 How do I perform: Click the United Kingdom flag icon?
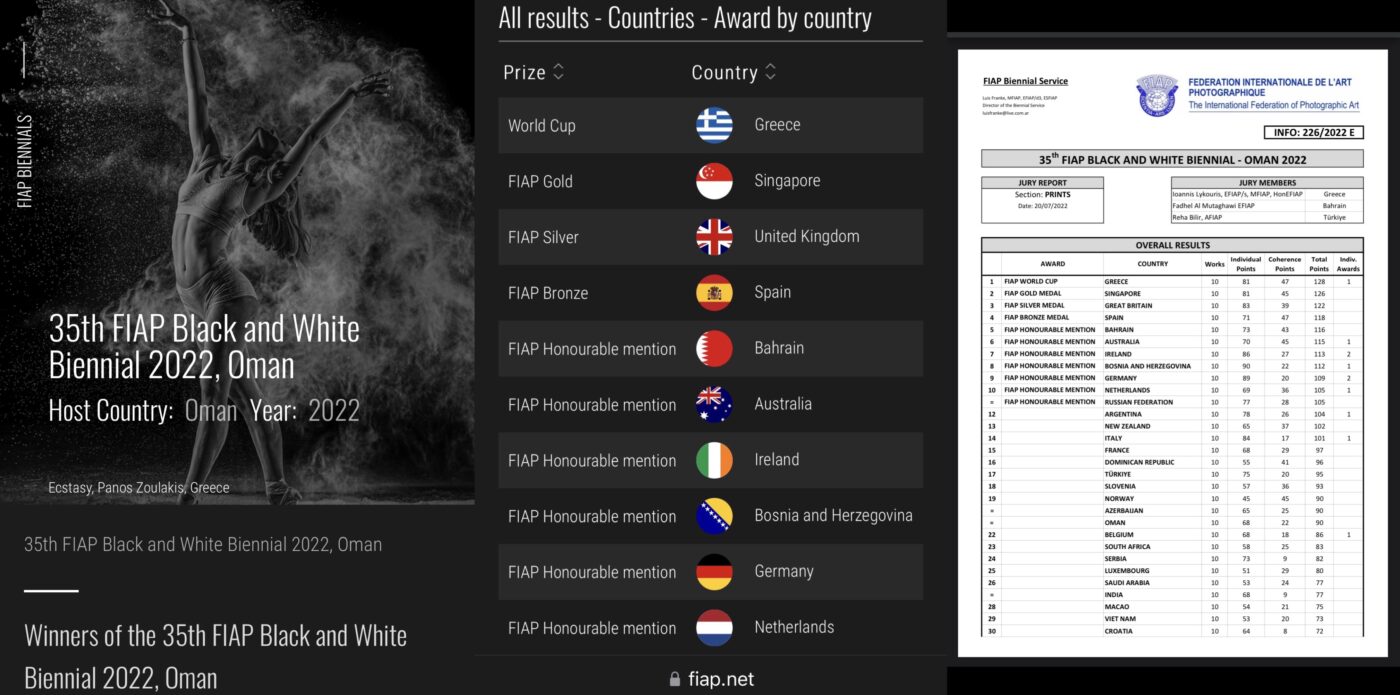[x=714, y=237]
